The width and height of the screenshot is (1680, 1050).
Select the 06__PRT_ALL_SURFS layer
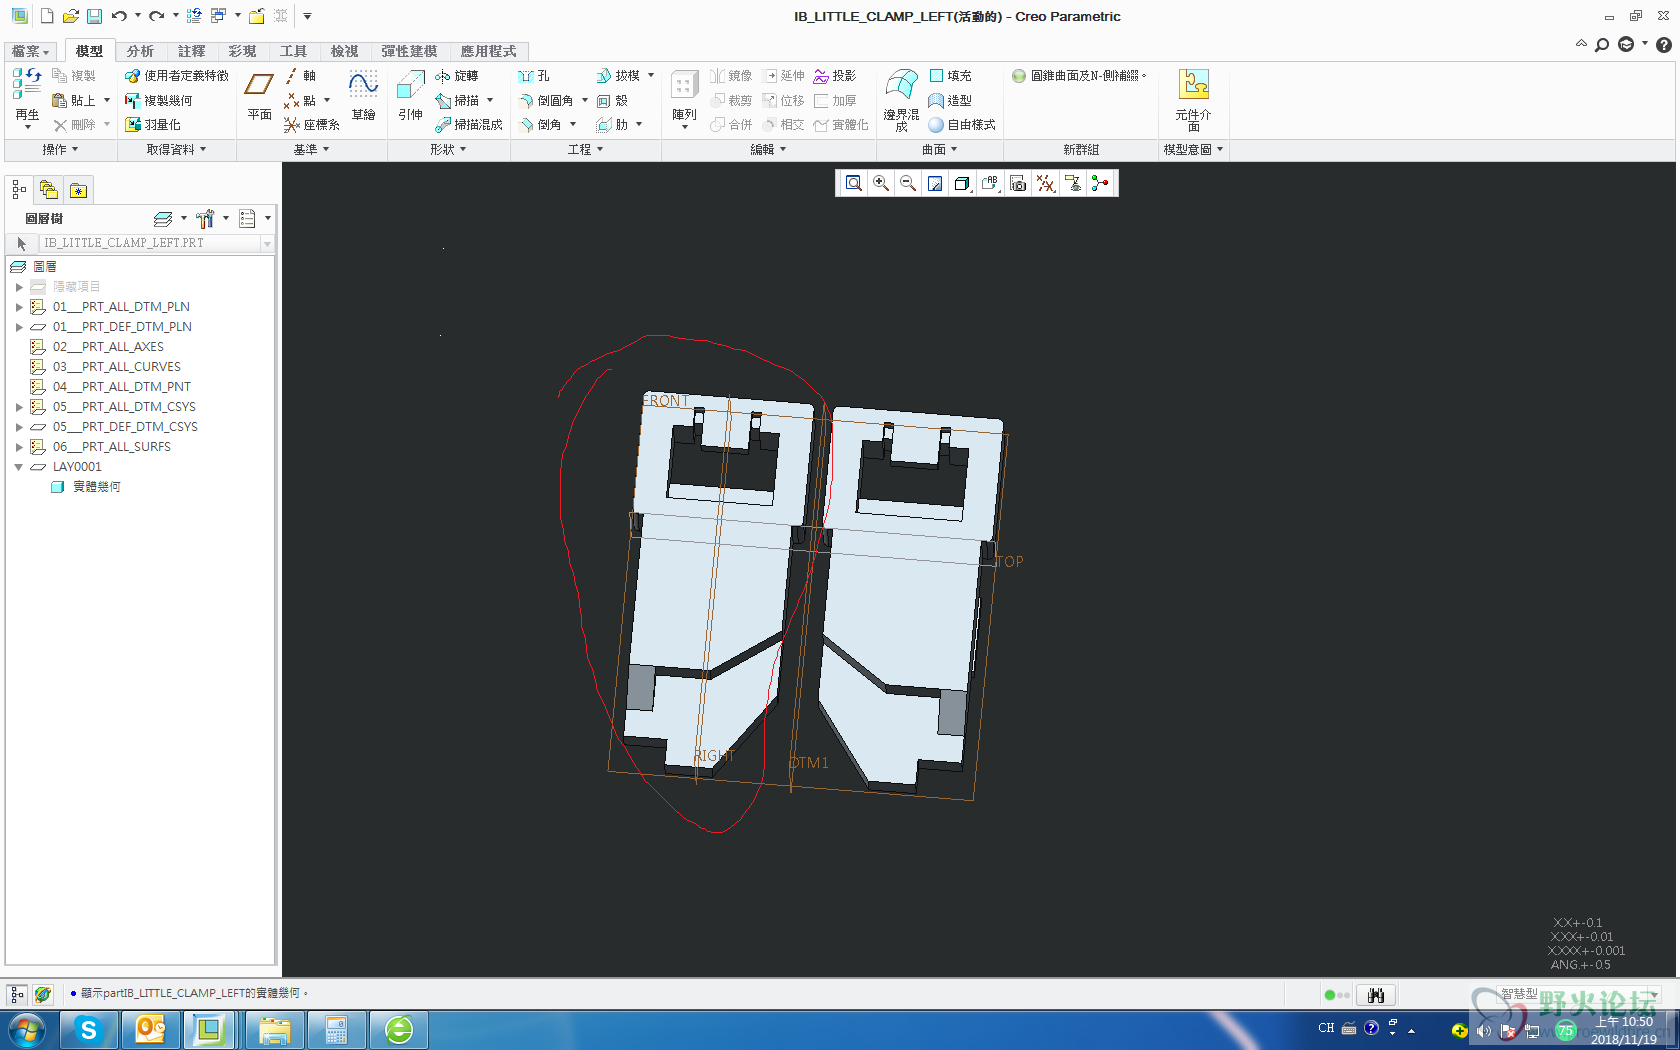(112, 447)
